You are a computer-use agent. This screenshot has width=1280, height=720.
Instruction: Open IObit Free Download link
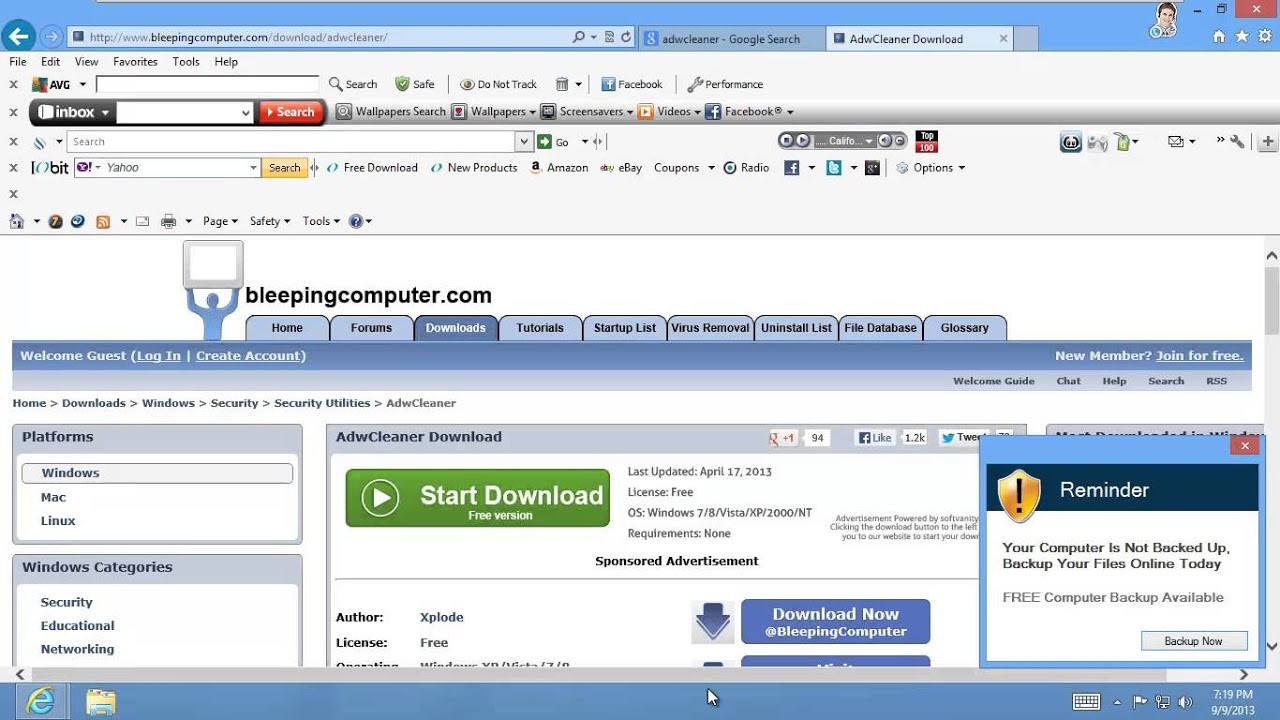372,168
